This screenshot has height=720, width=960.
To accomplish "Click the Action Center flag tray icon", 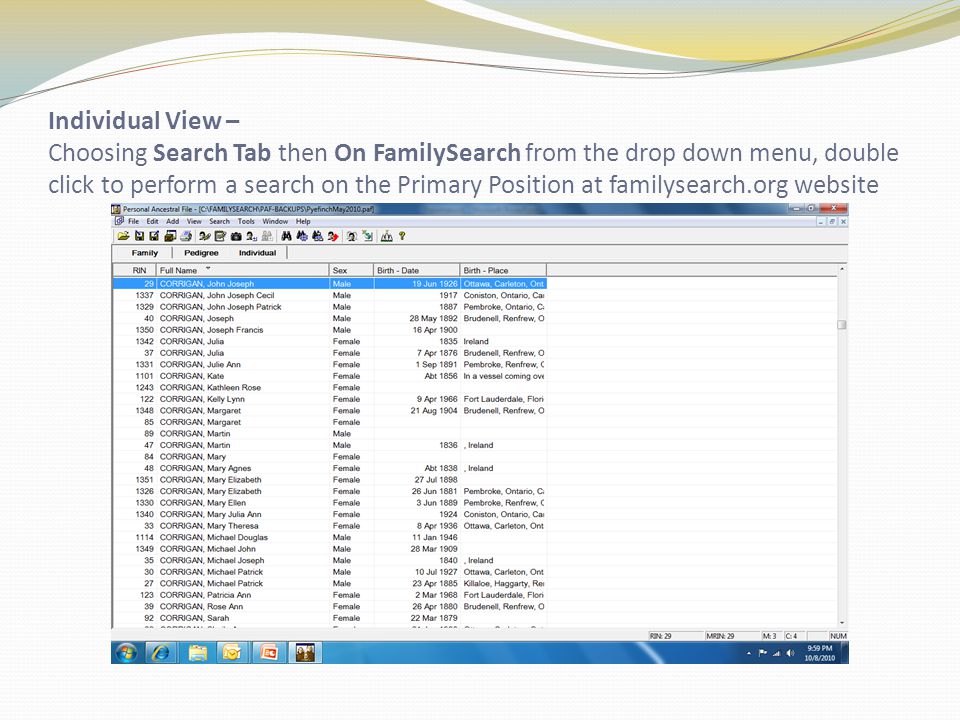I will click(x=763, y=653).
